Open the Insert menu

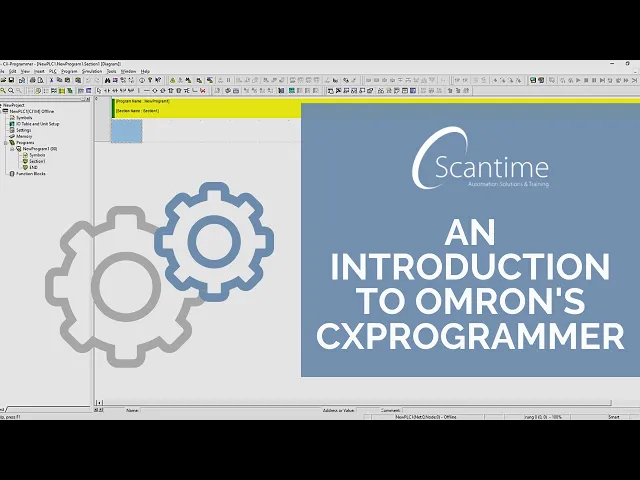[x=39, y=71]
